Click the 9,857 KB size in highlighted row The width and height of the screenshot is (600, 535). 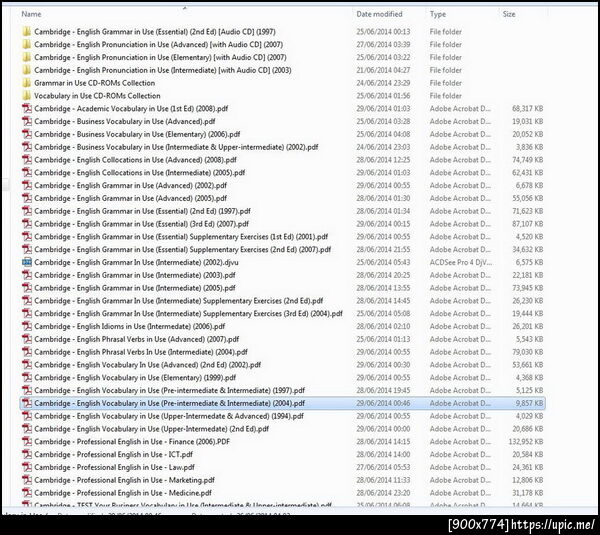529,403
